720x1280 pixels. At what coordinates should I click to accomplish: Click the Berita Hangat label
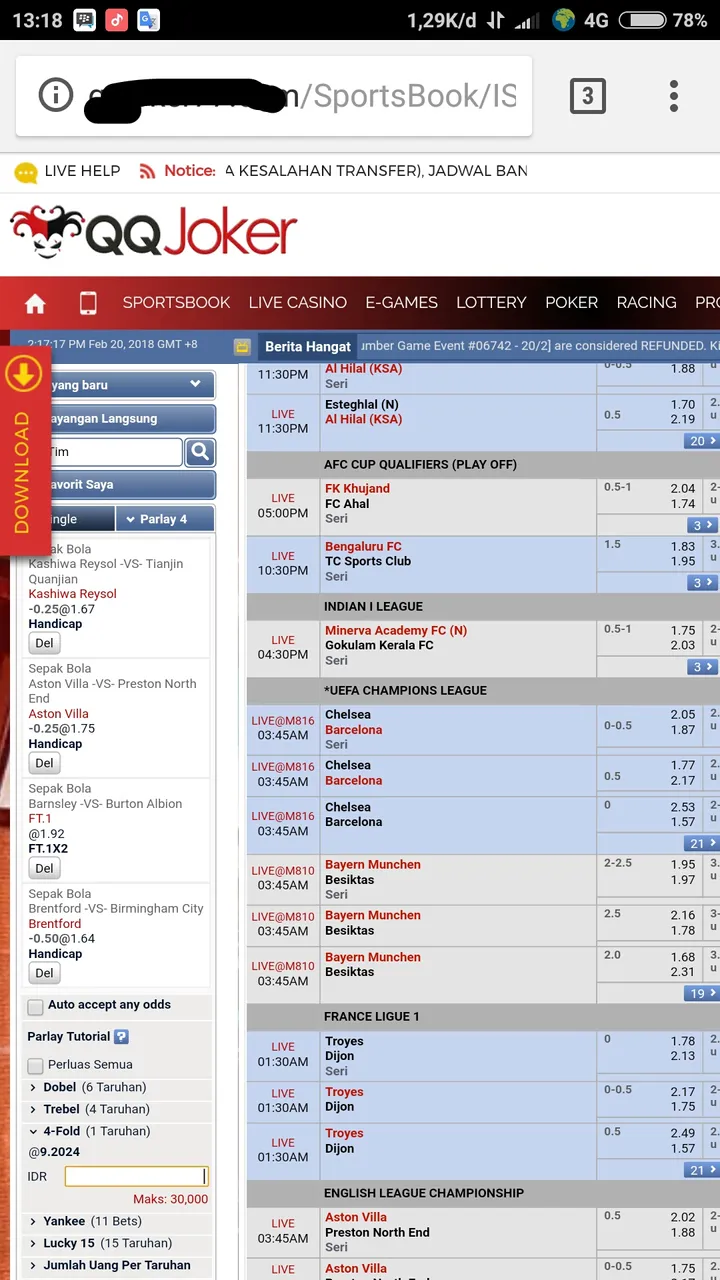point(308,347)
